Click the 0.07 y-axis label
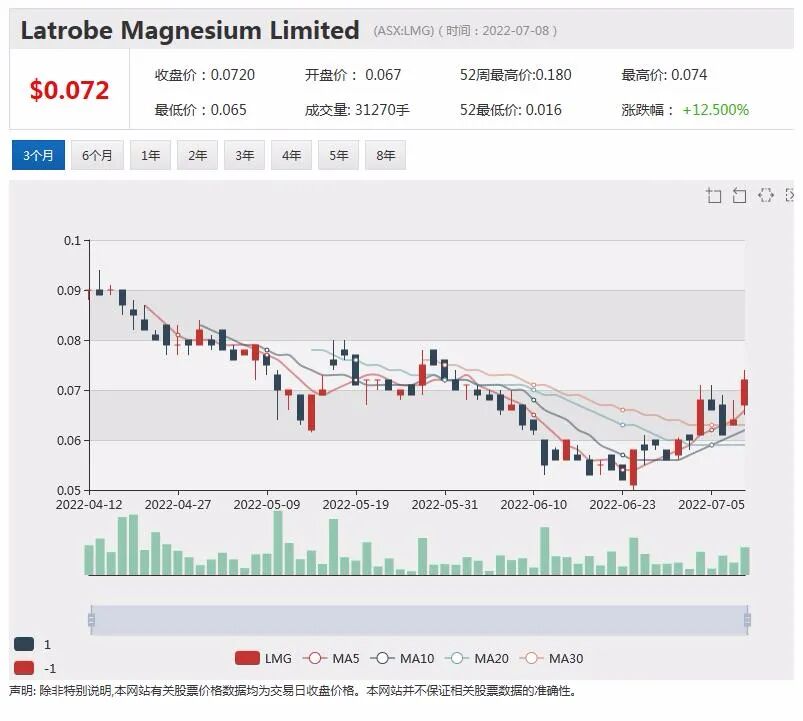Image resolution: width=803 pixels, height=721 pixels. [x=69, y=390]
